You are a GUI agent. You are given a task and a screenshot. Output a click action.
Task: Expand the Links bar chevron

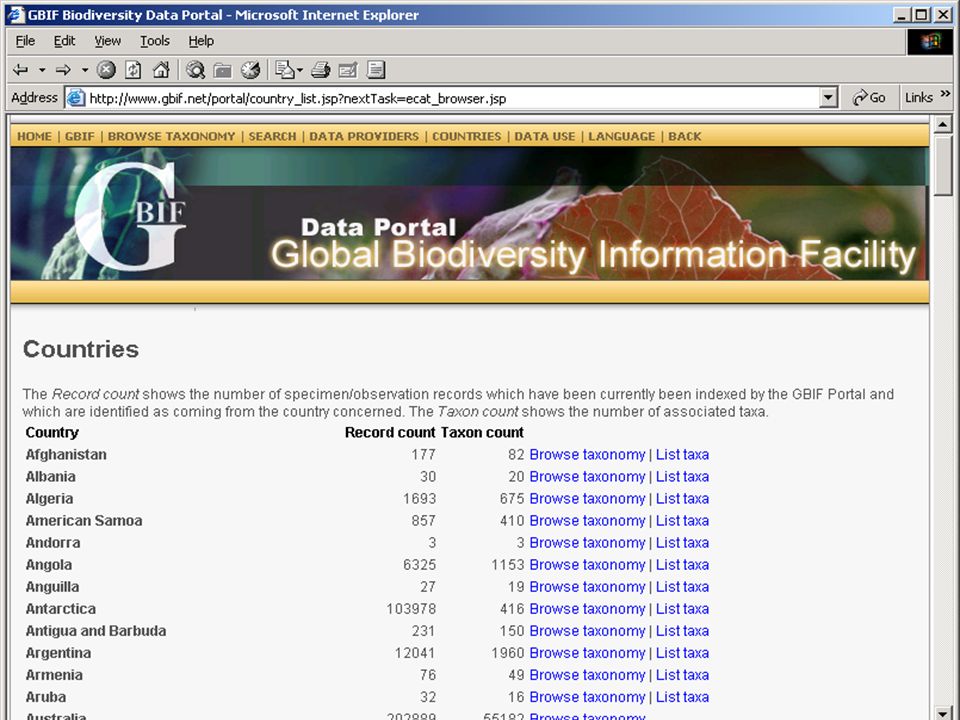click(x=945, y=94)
